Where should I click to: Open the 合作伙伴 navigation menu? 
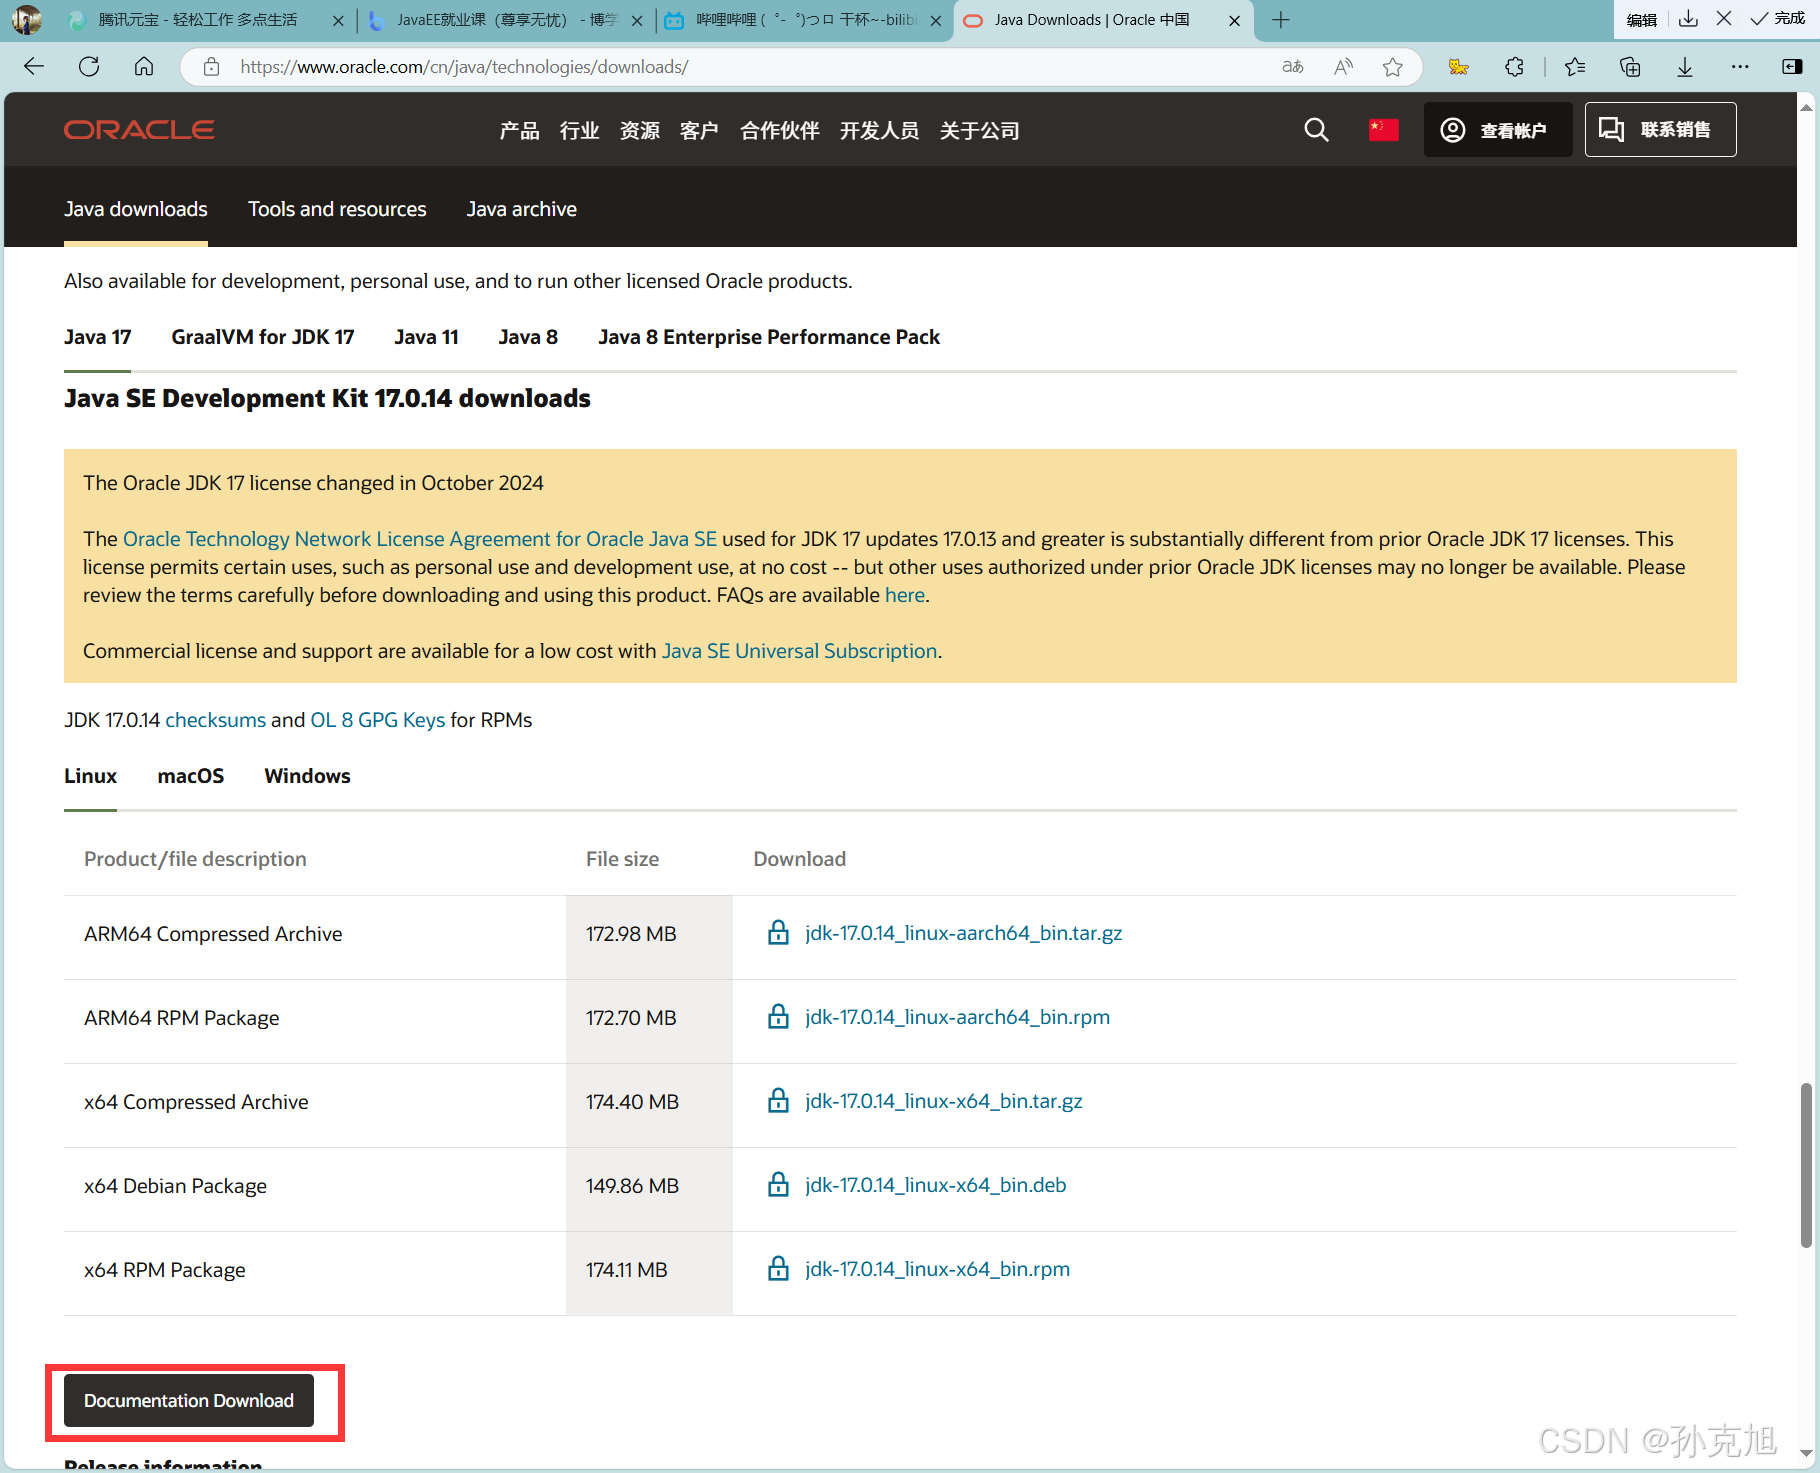(779, 131)
